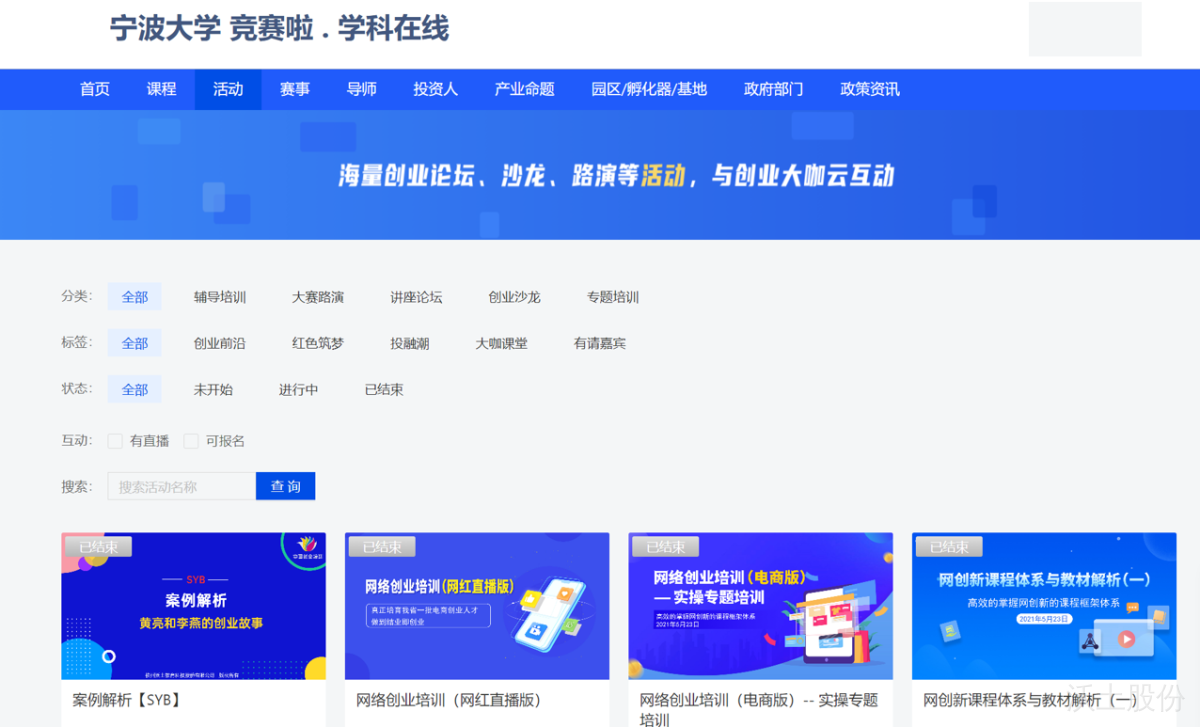The height and width of the screenshot is (727, 1200).
Task: Open the 网络创业培训 网红直播版 thumbnail
Action: 477,606
